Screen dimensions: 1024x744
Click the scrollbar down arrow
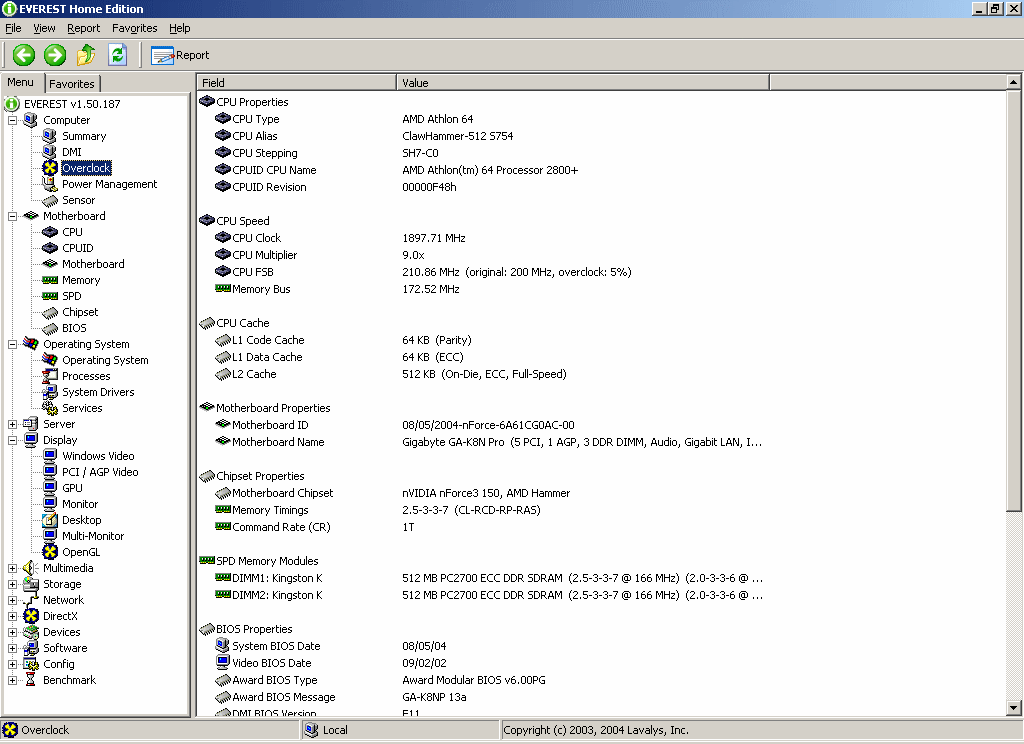pyautogui.click(x=1013, y=707)
